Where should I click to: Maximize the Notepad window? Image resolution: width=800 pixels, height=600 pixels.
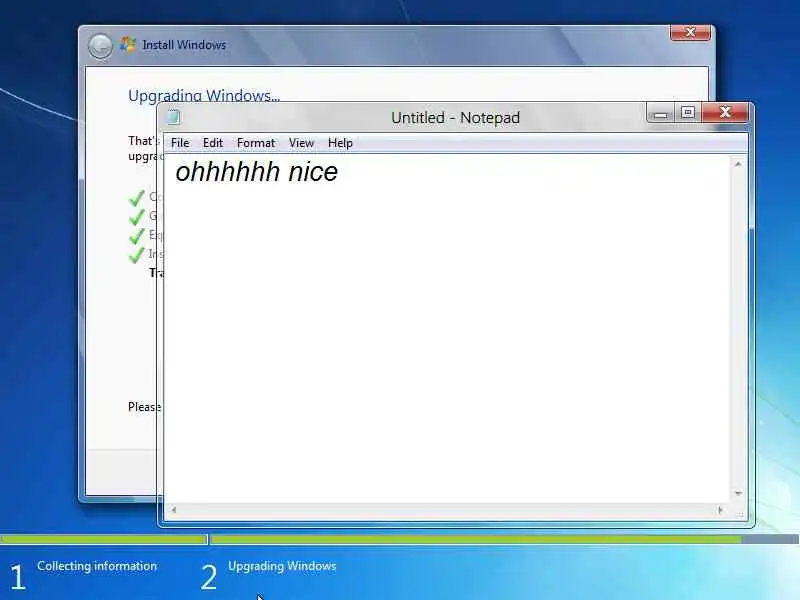pos(688,113)
